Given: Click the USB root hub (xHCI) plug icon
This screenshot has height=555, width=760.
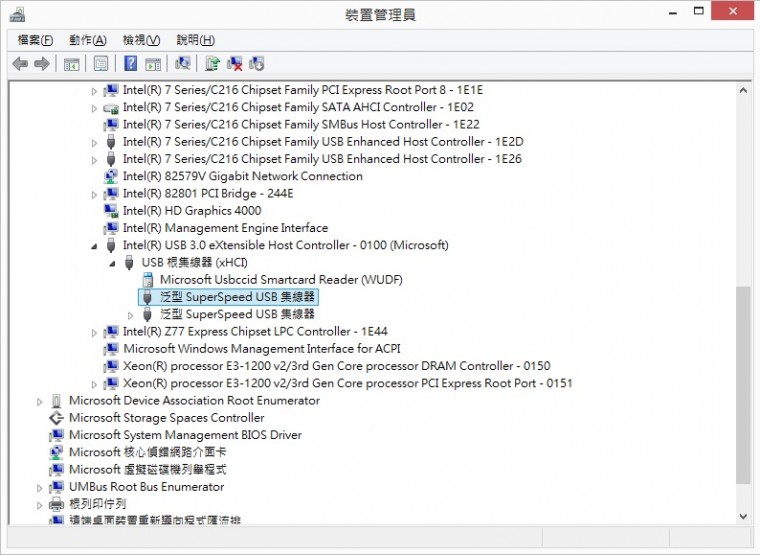Looking at the screenshot, I should click(129, 263).
